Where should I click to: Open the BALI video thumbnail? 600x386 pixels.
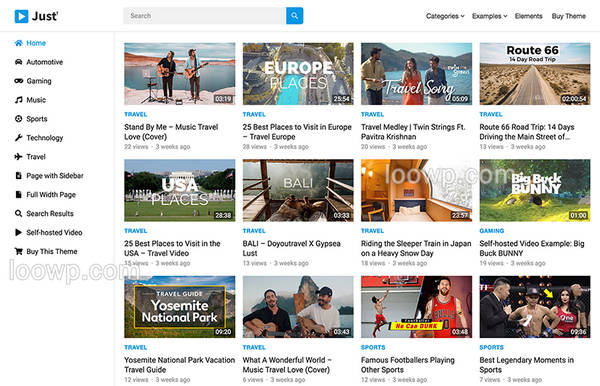pyautogui.click(x=298, y=190)
